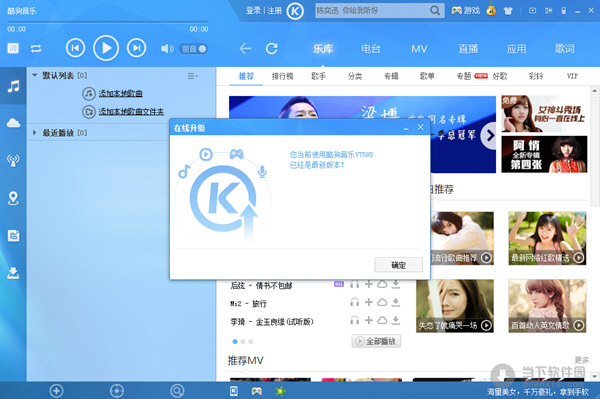Go back with the left arrow
The image size is (600, 399).
245,49
